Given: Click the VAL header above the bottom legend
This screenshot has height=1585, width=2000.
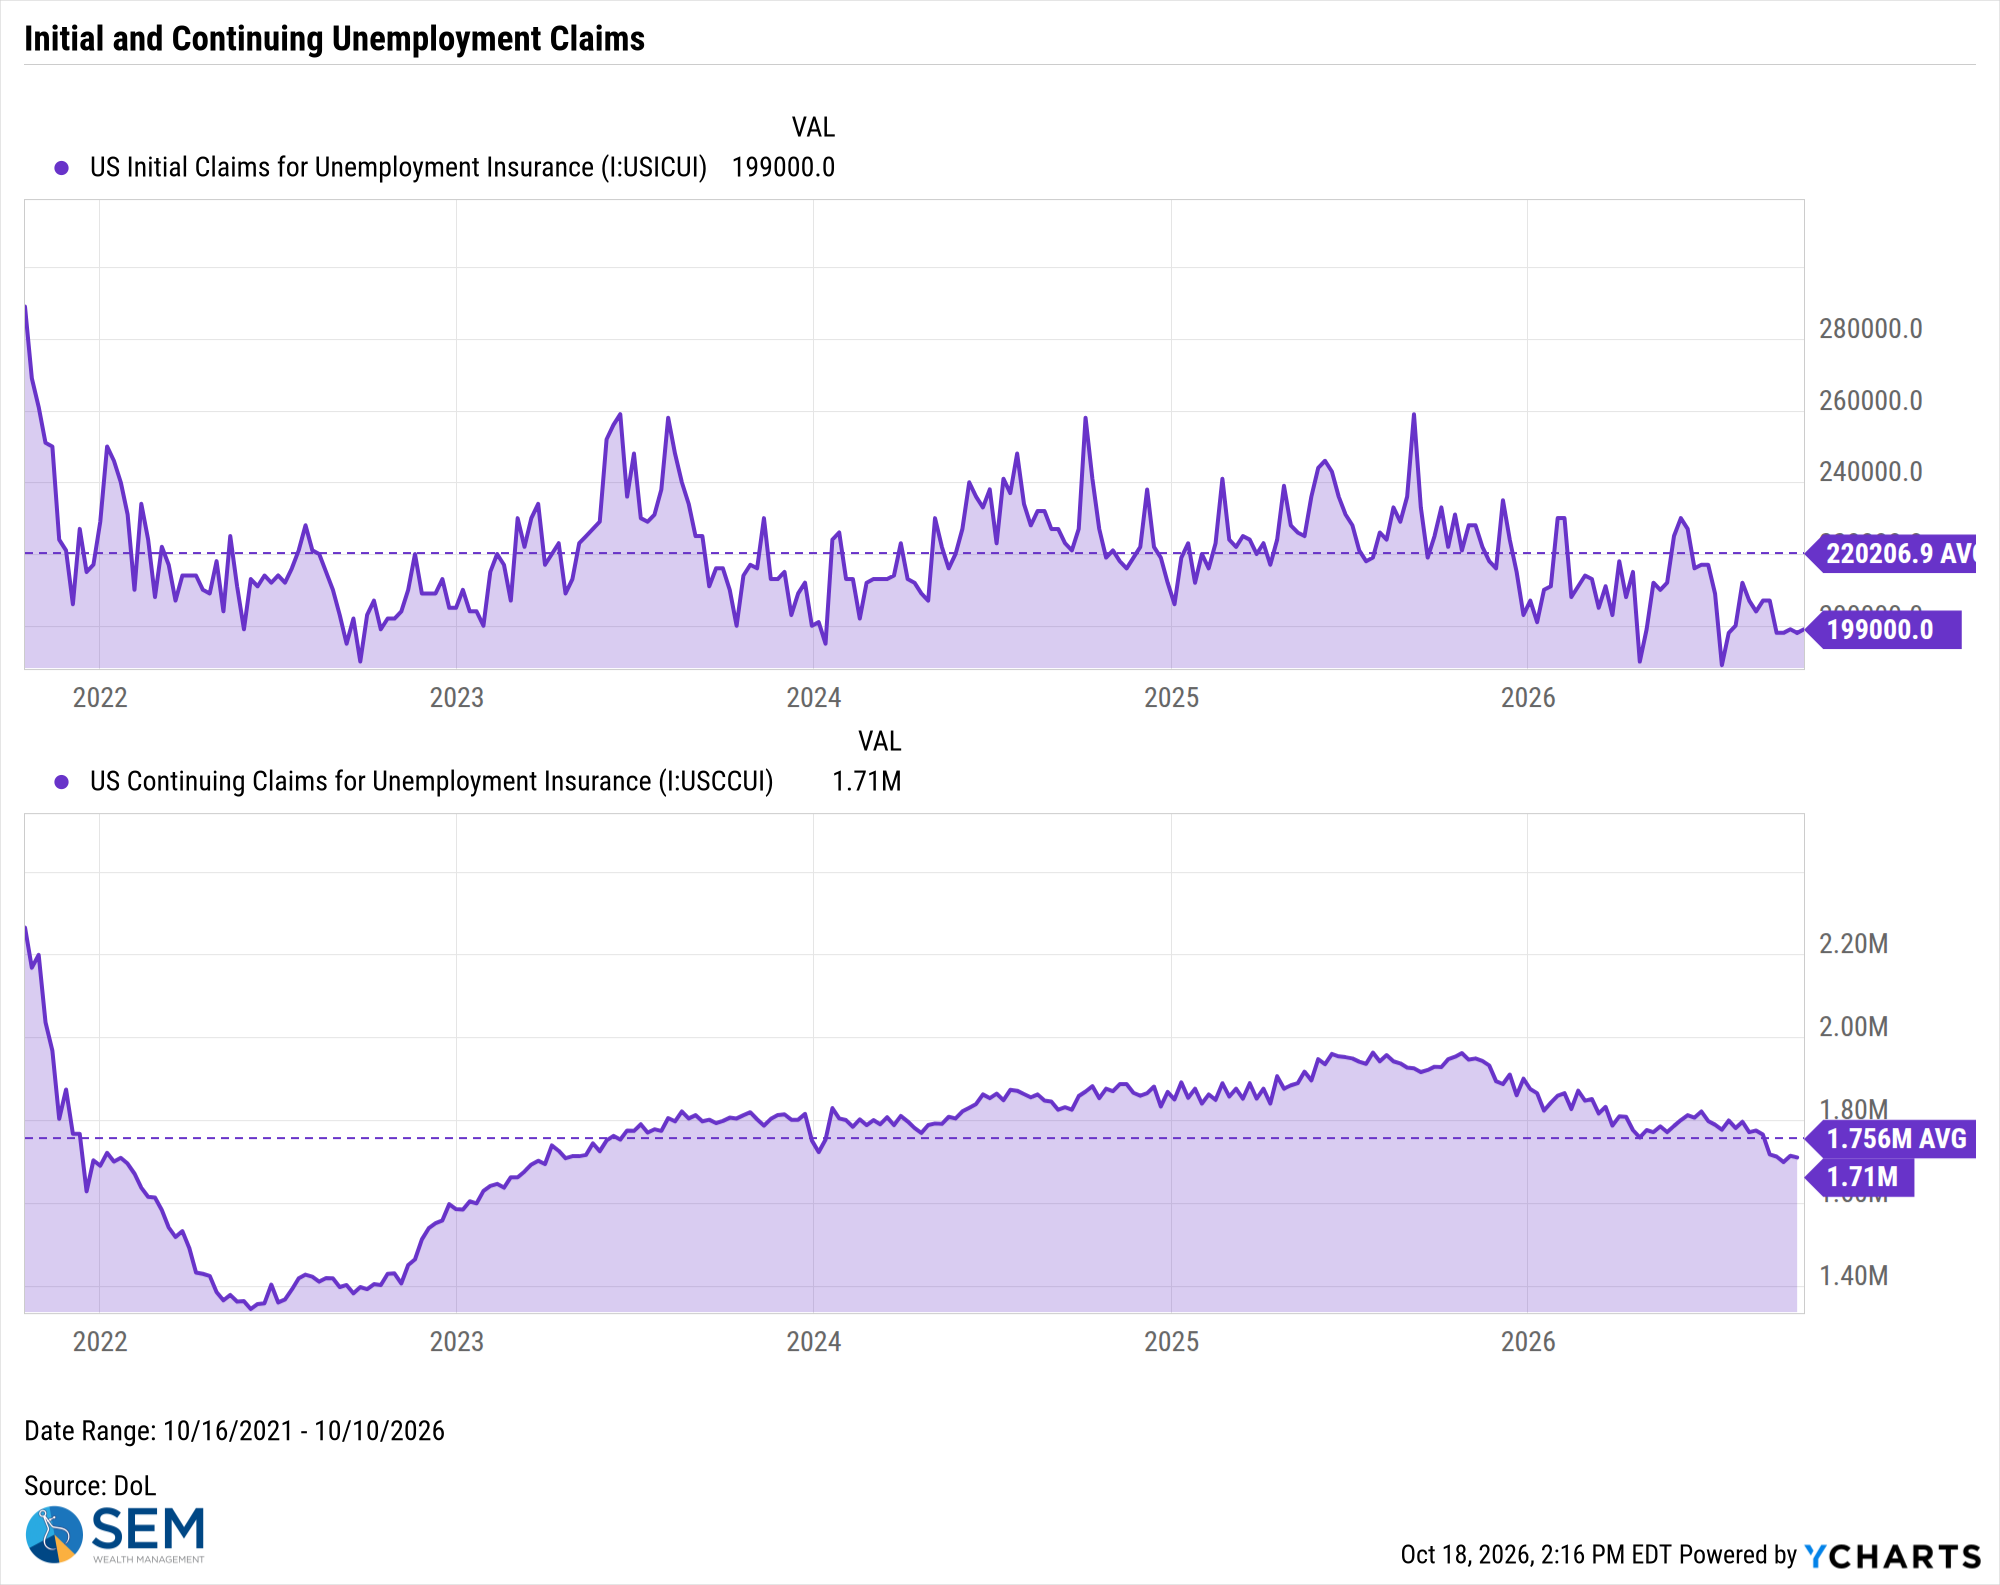Looking at the screenshot, I should [880, 741].
